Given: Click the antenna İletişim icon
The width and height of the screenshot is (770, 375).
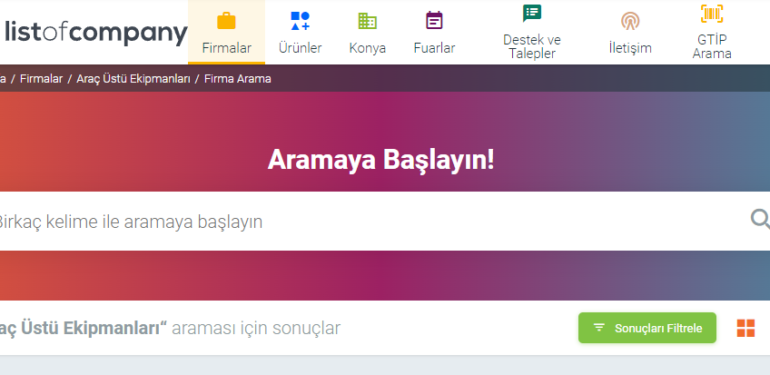Looking at the screenshot, I should pos(630,21).
